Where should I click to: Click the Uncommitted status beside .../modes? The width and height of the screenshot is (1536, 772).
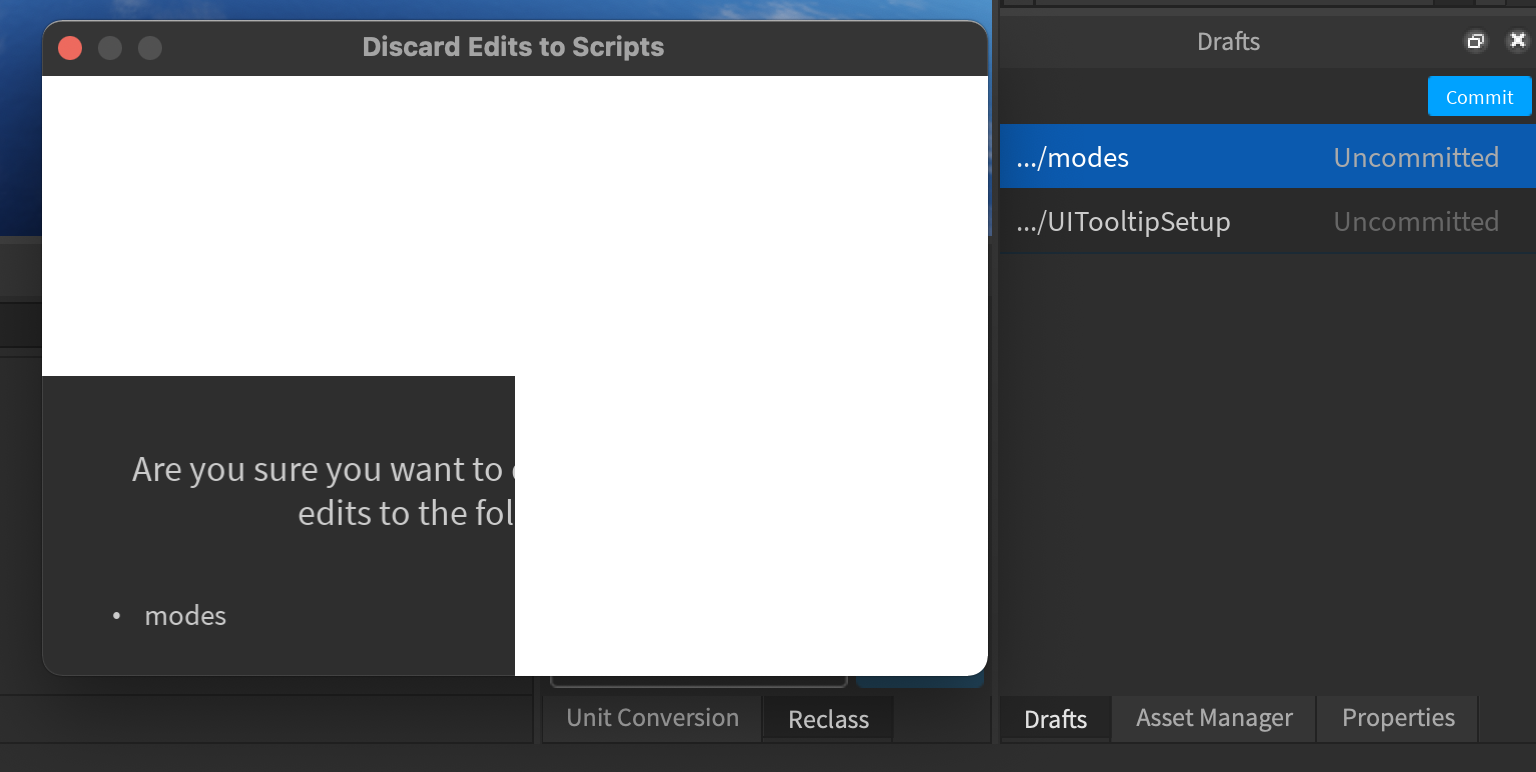1416,157
